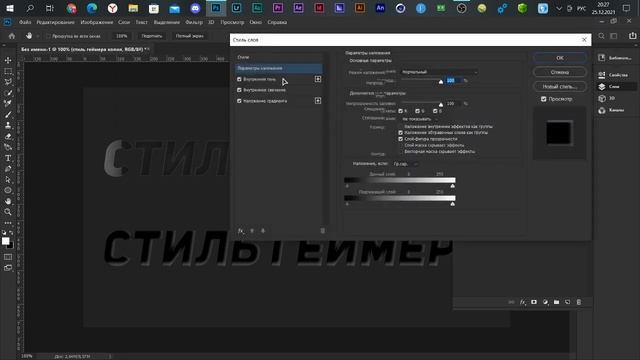The height and width of the screenshot is (360, 640).
Task: Open the Слои panel on the right
Action: [614, 87]
